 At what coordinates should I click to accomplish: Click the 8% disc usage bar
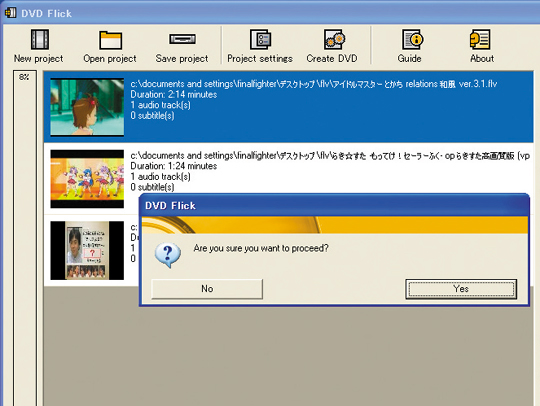tap(25, 238)
